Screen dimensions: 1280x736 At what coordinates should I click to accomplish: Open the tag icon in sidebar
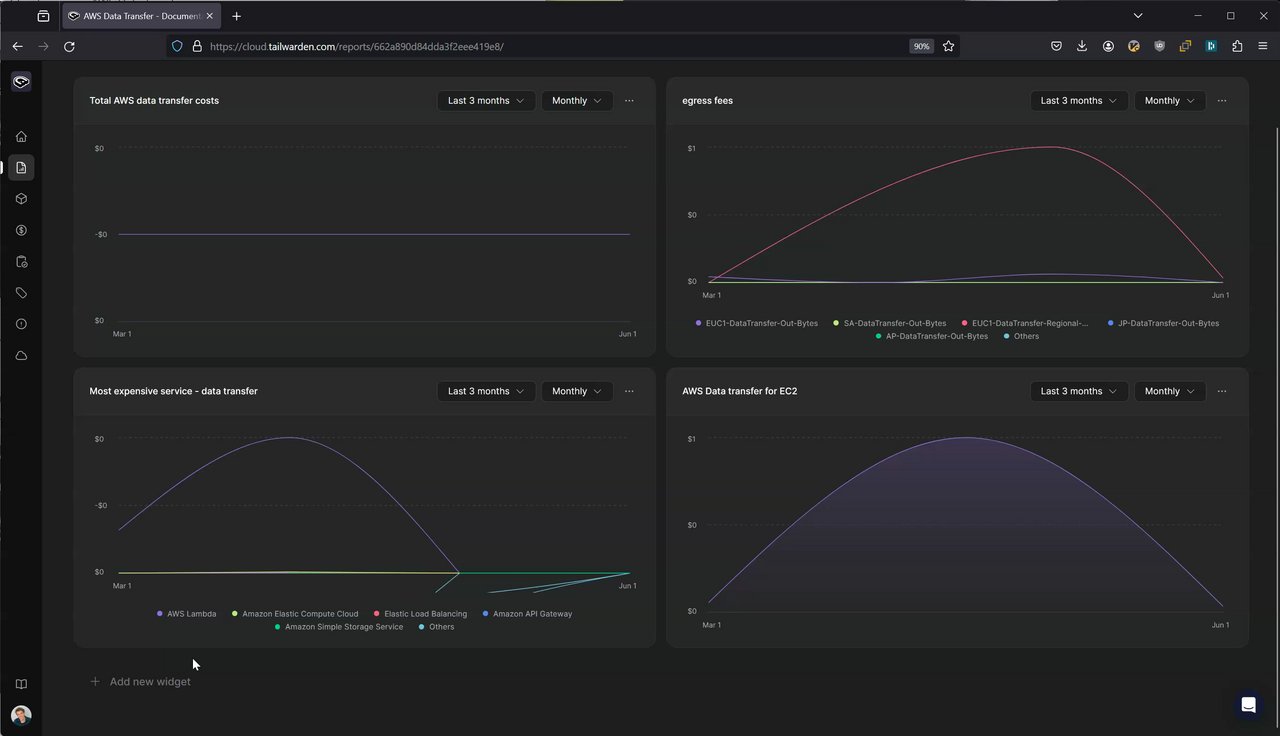[x=21, y=293]
